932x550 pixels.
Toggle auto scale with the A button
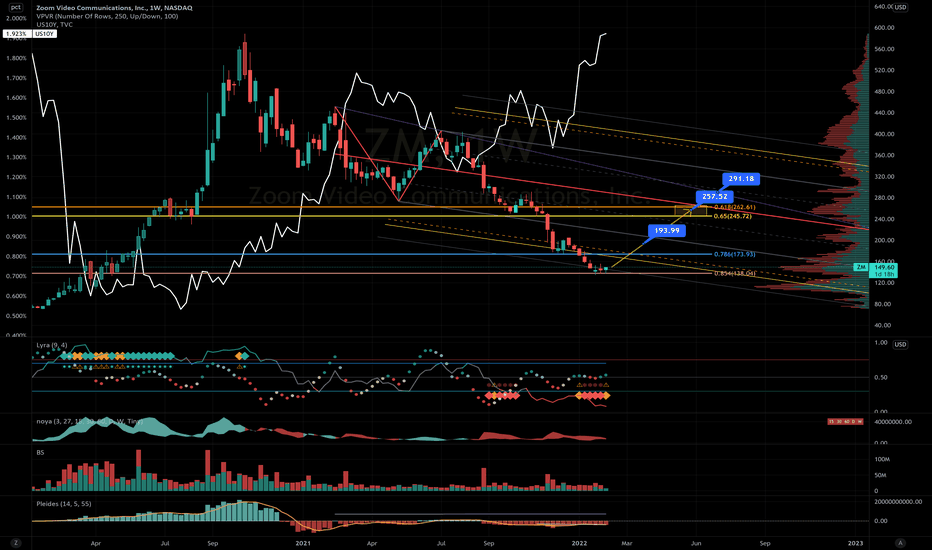(x=901, y=543)
